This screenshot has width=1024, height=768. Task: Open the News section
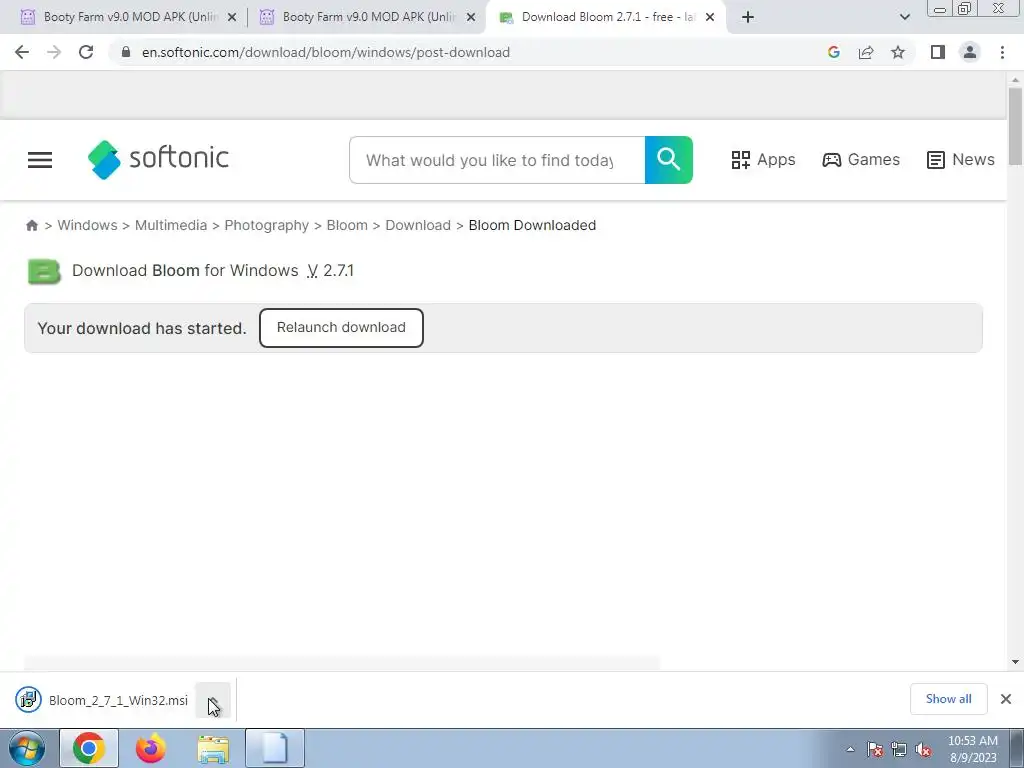pos(960,160)
